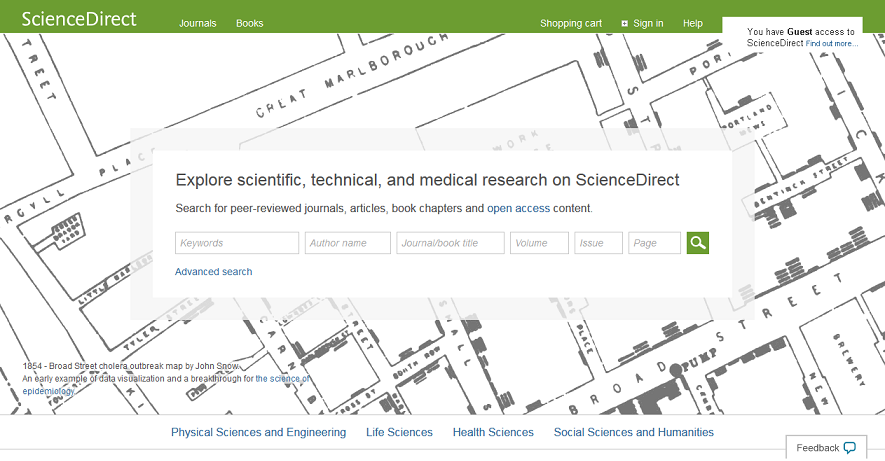The height and width of the screenshot is (461, 885).
Task: Browse Physical Sciences and Engineering
Action: (259, 432)
